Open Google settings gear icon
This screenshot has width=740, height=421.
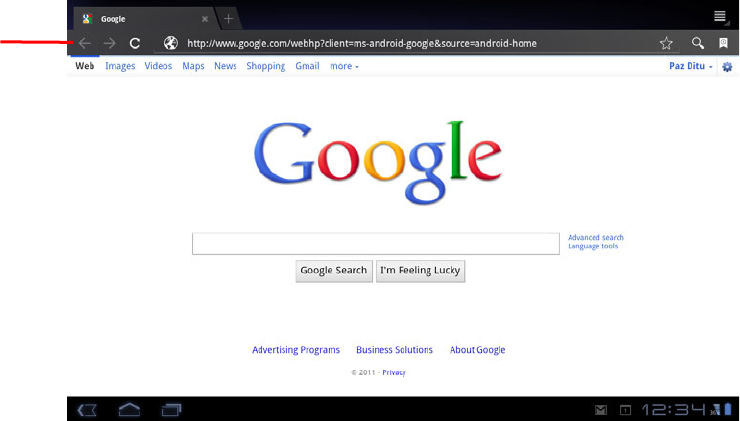pos(727,67)
